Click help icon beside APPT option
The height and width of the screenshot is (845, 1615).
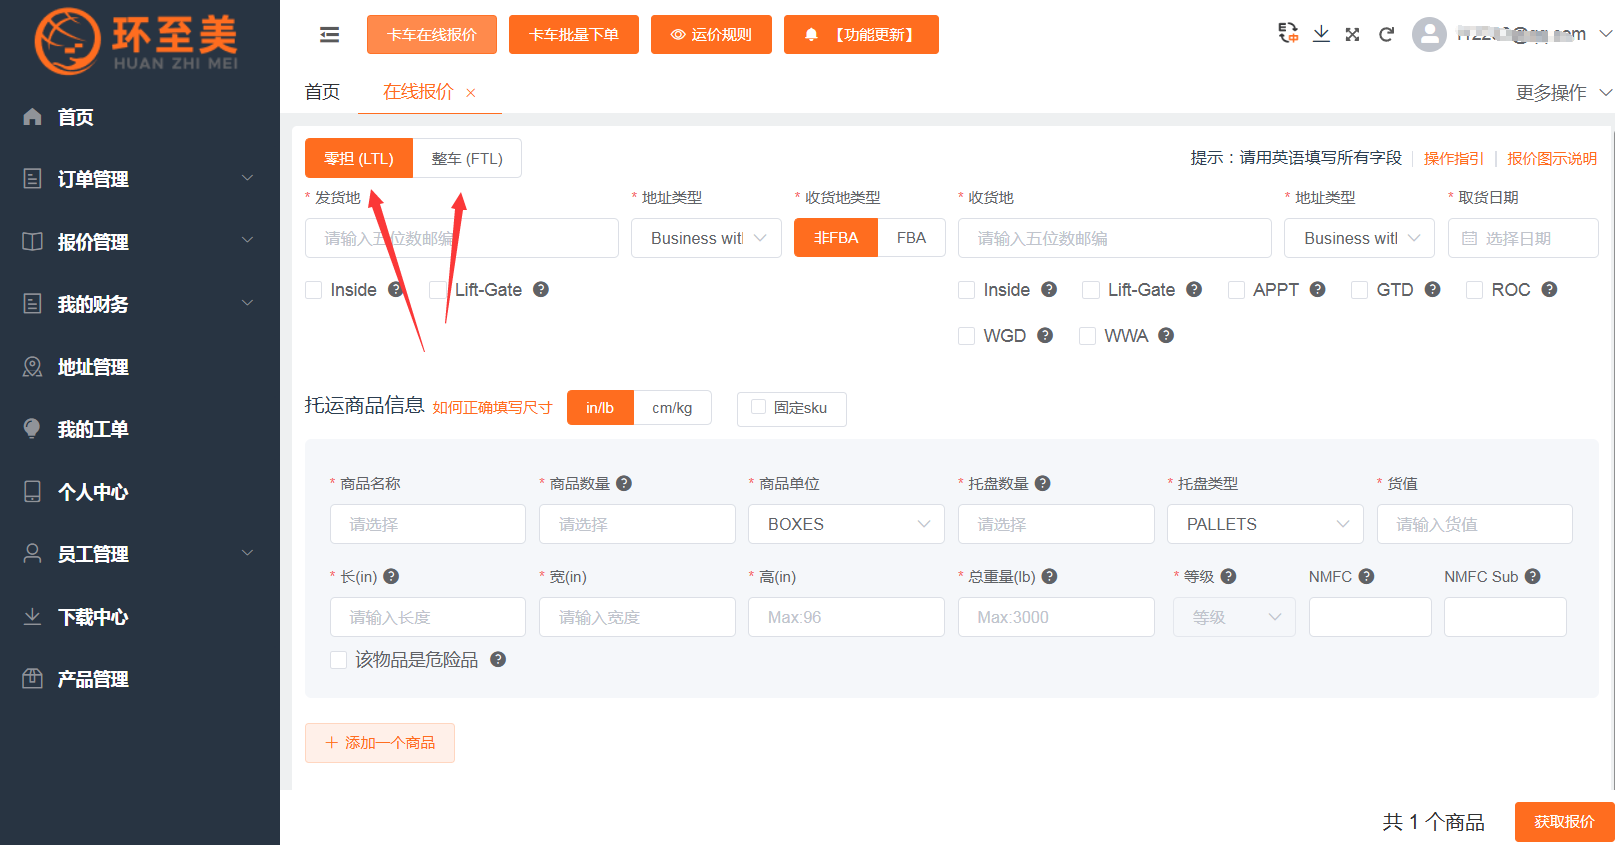pos(1317,290)
